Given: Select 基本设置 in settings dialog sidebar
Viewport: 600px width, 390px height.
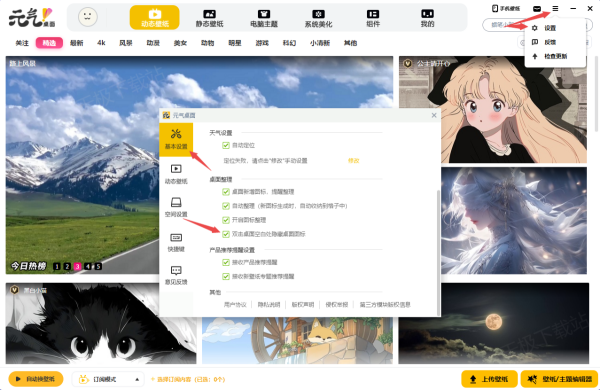Looking at the screenshot, I should coord(176,140).
